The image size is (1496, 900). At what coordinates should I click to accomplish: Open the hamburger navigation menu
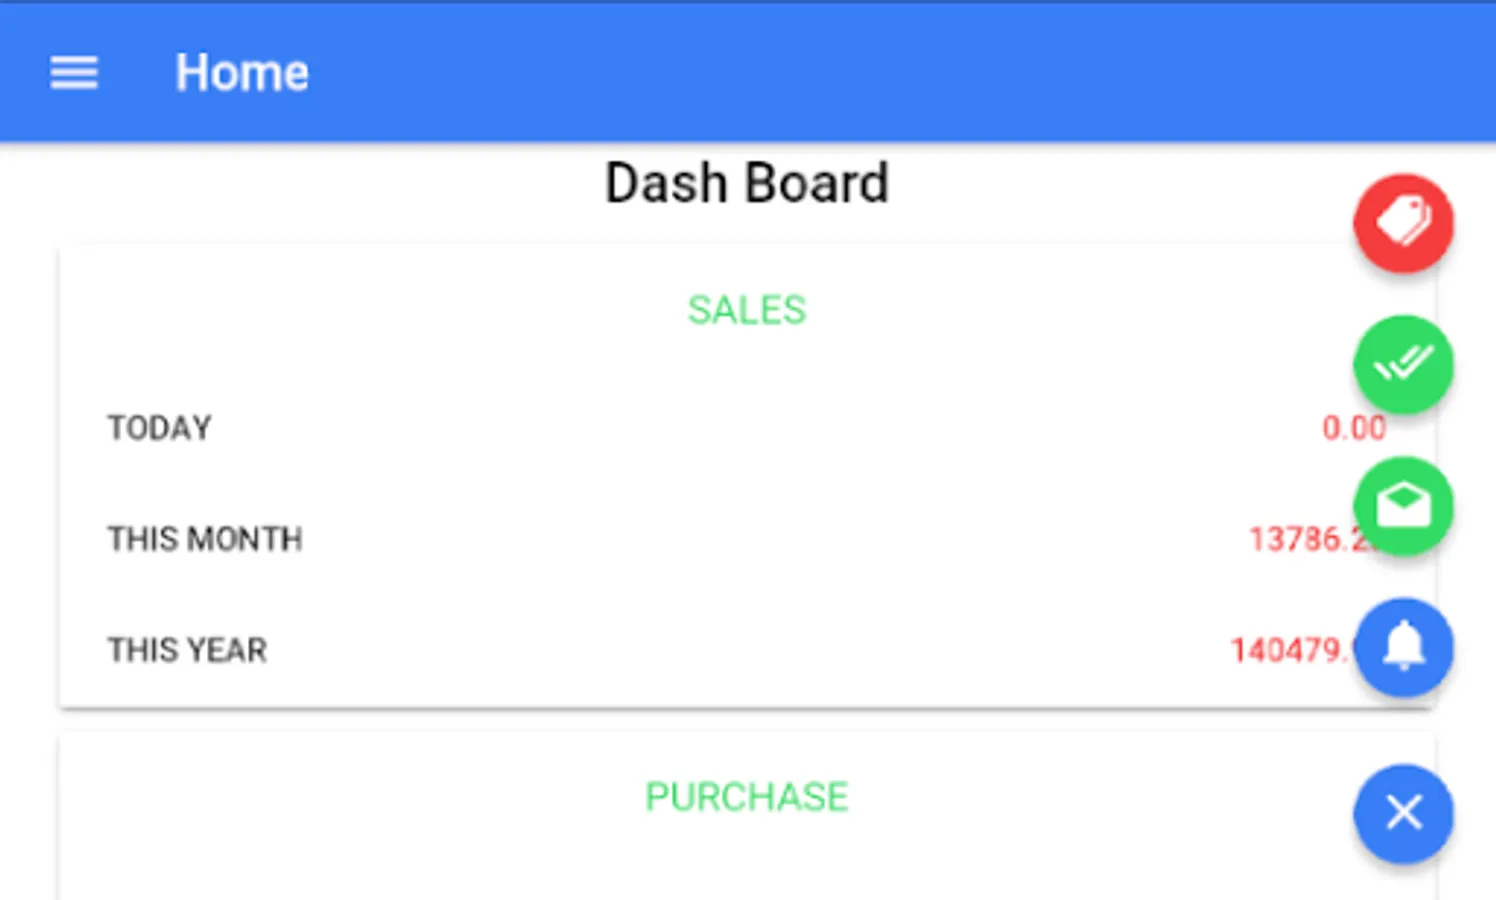(x=74, y=73)
